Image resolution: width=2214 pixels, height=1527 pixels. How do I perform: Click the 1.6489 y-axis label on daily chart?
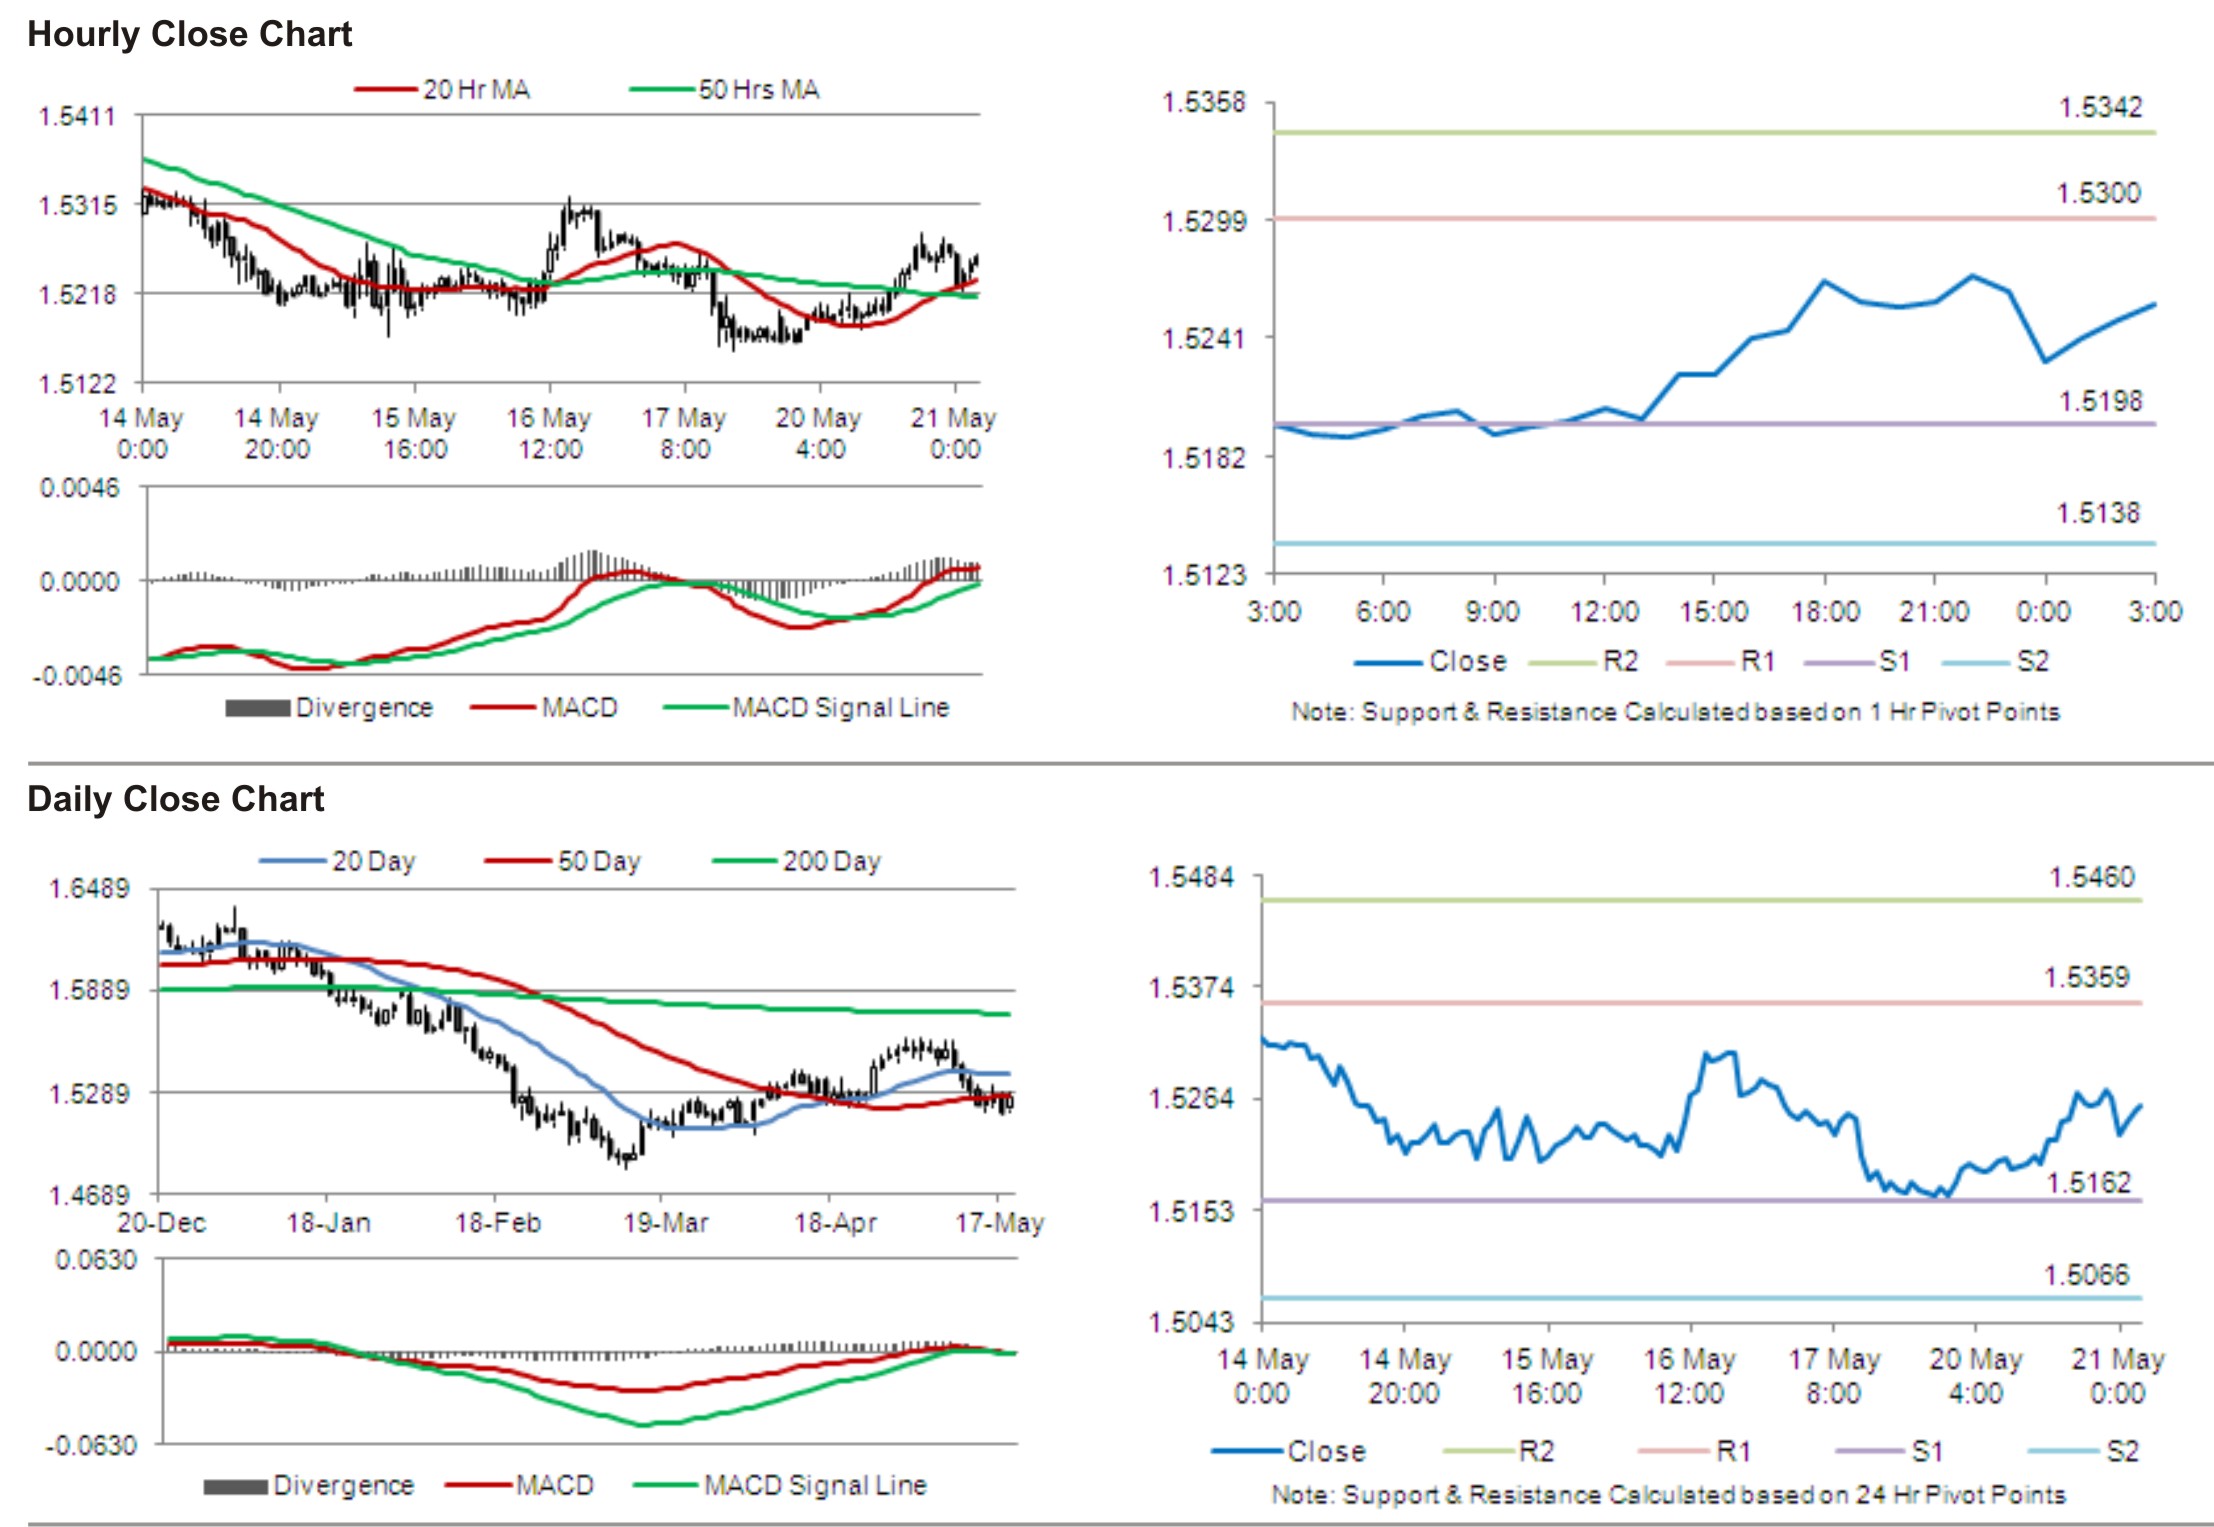89,888
